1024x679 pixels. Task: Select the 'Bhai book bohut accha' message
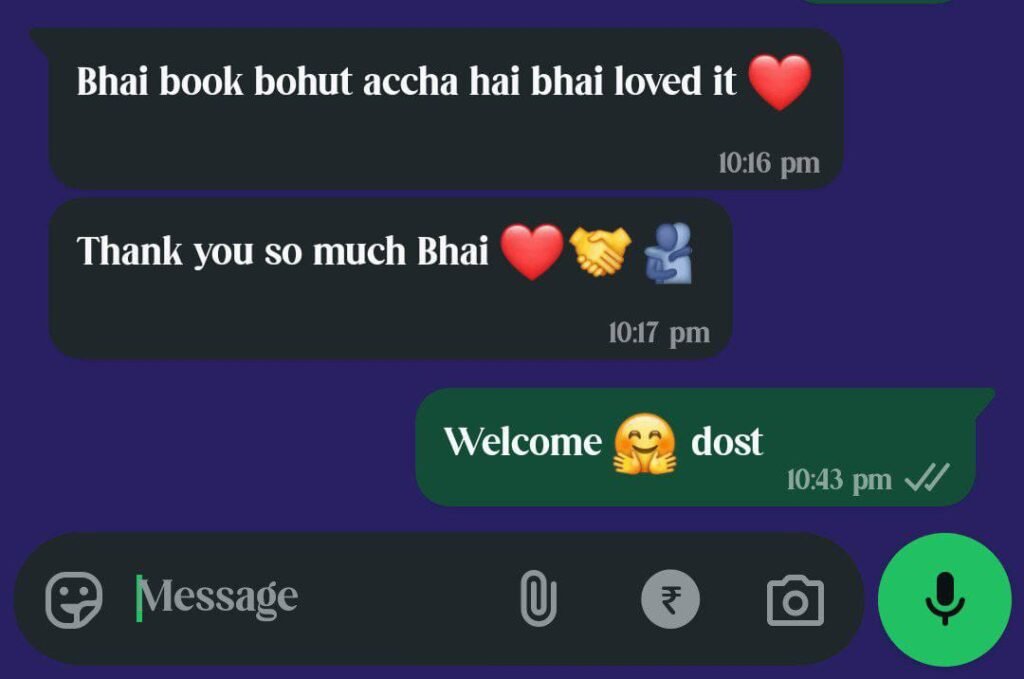point(445,109)
